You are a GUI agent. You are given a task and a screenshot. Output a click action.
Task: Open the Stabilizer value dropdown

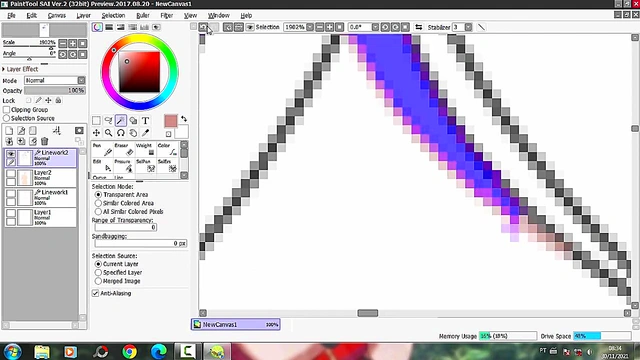pyautogui.click(x=468, y=27)
